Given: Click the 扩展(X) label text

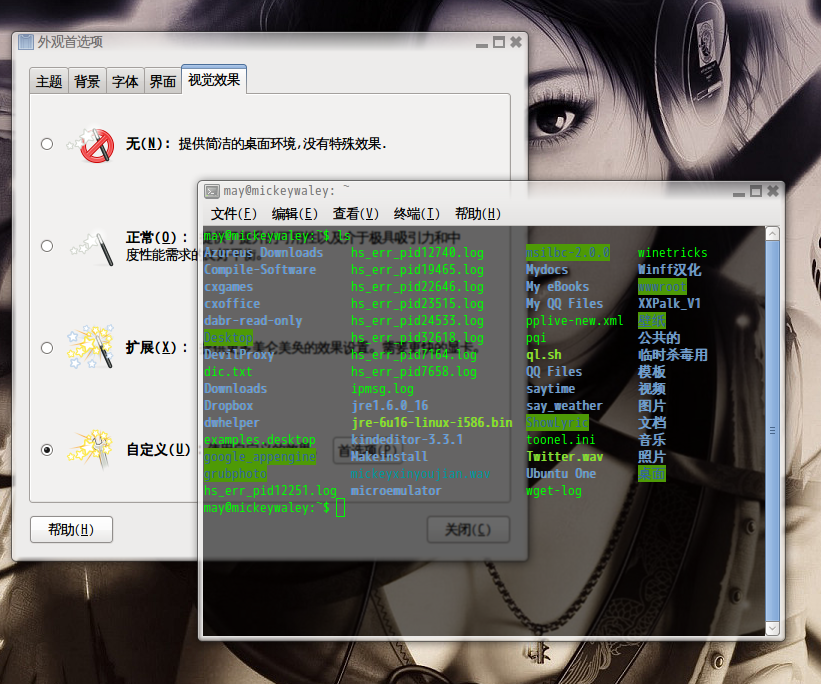Looking at the screenshot, I should [156, 347].
